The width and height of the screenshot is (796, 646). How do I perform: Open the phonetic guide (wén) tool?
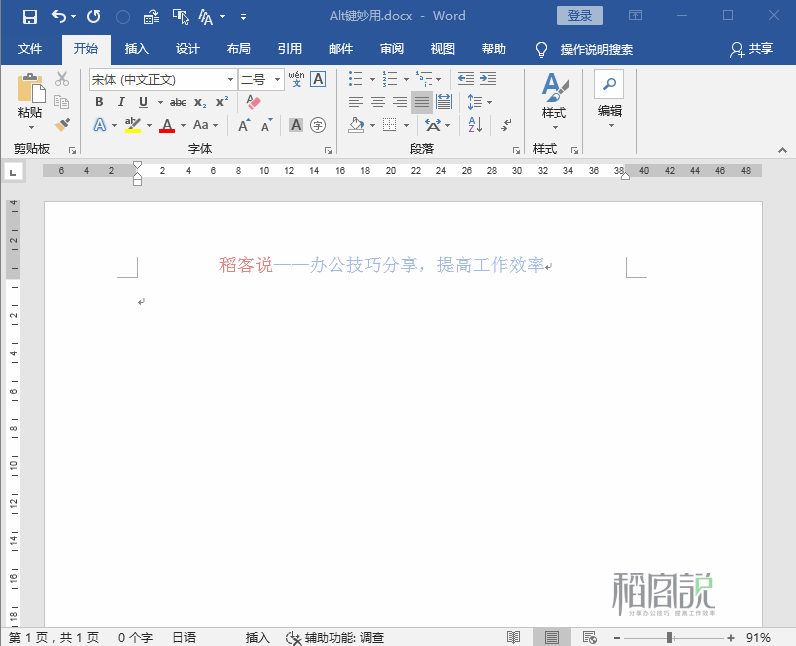pos(296,79)
